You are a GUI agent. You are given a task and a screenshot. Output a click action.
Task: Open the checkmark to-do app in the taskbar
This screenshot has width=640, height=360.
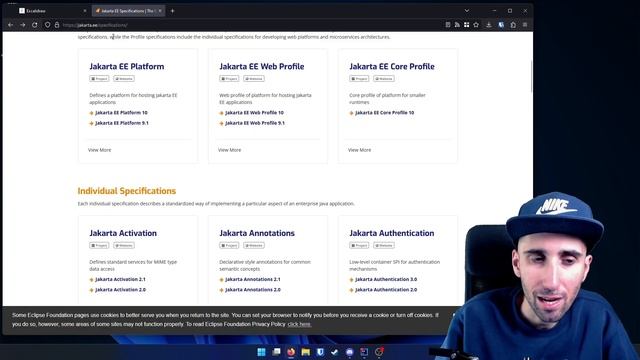pos(335,352)
